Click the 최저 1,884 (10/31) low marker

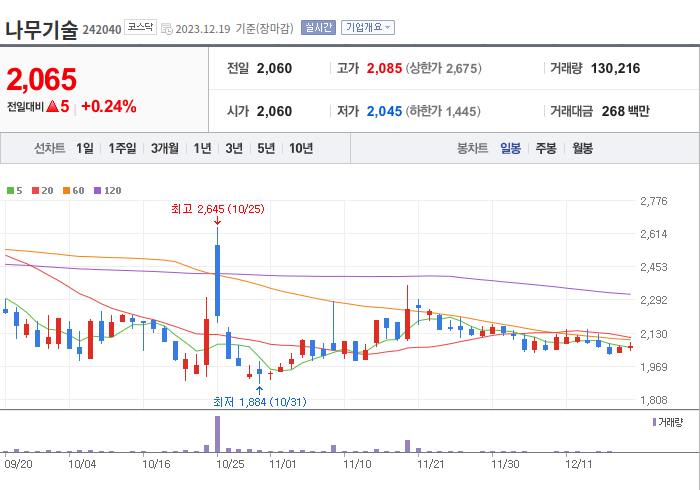(x=260, y=402)
